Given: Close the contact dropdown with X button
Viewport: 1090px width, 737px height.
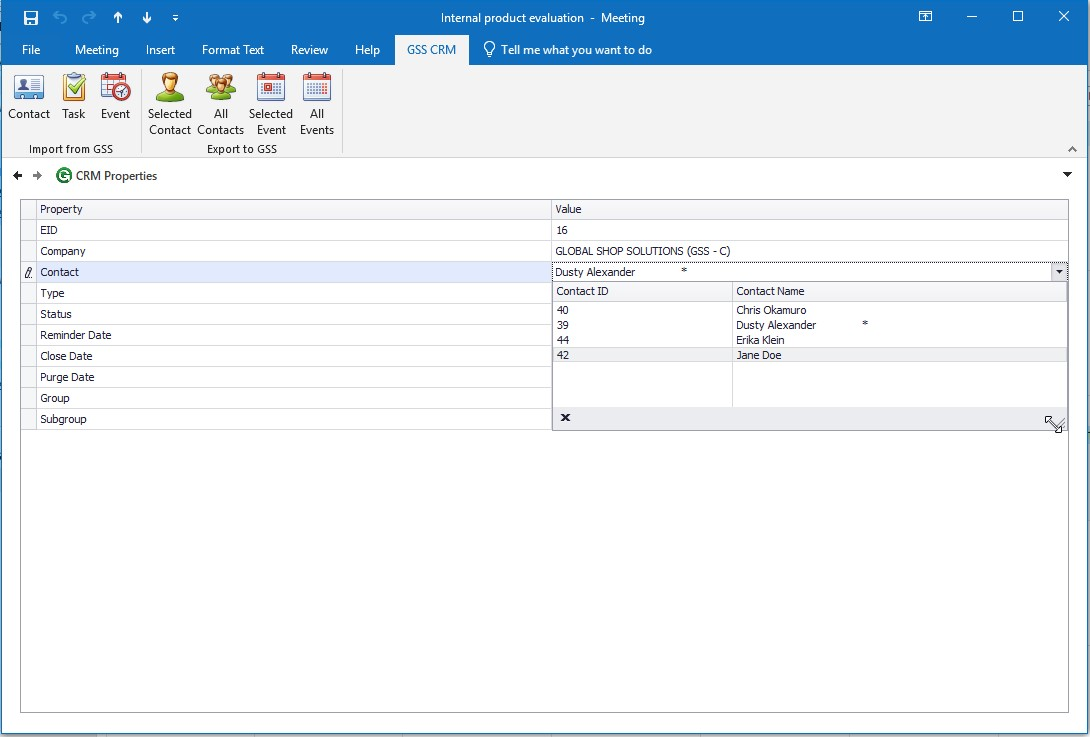Looking at the screenshot, I should [x=565, y=417].
